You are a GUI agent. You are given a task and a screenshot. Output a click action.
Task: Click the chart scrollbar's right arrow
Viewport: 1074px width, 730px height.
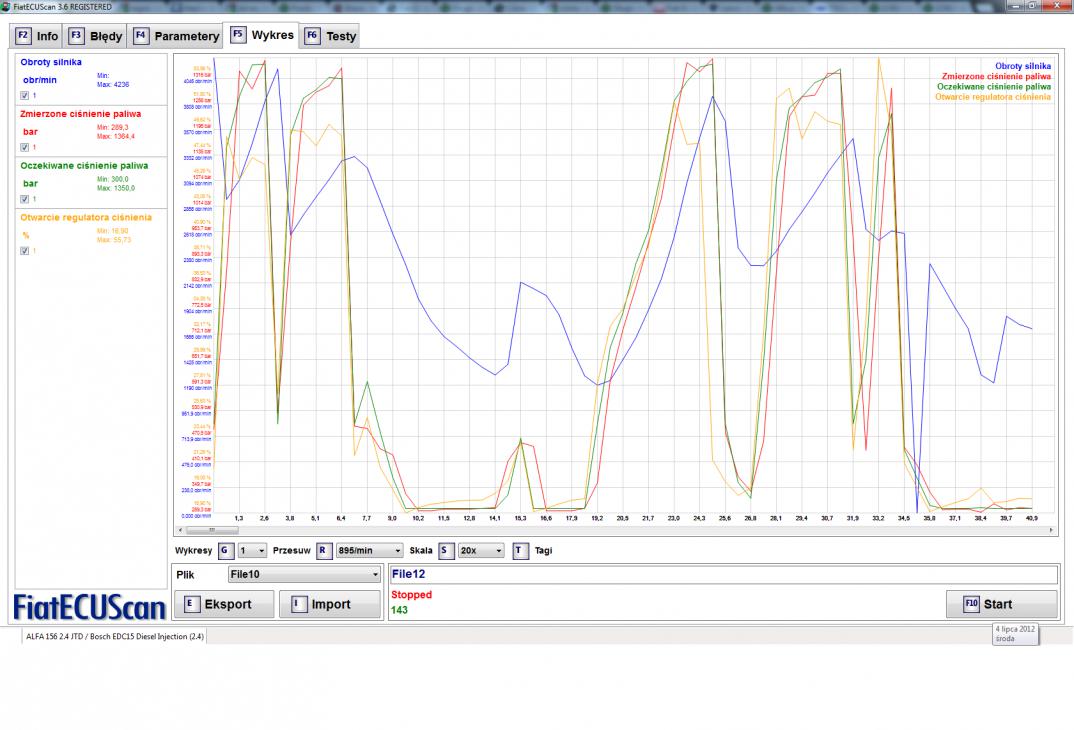point(1052,530)
